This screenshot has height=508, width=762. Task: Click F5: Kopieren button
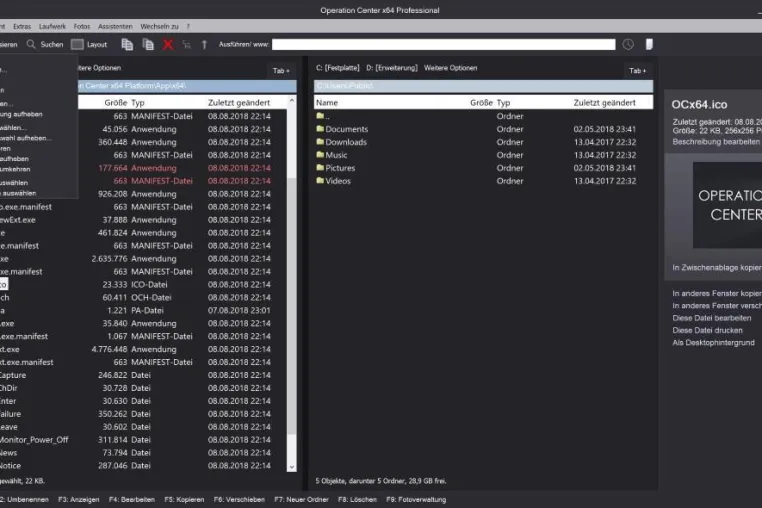pyautogui.click(x=184, y=499)
